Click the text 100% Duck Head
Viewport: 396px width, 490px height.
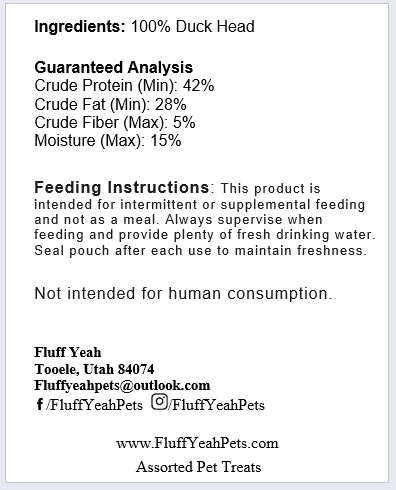(193, 27)
